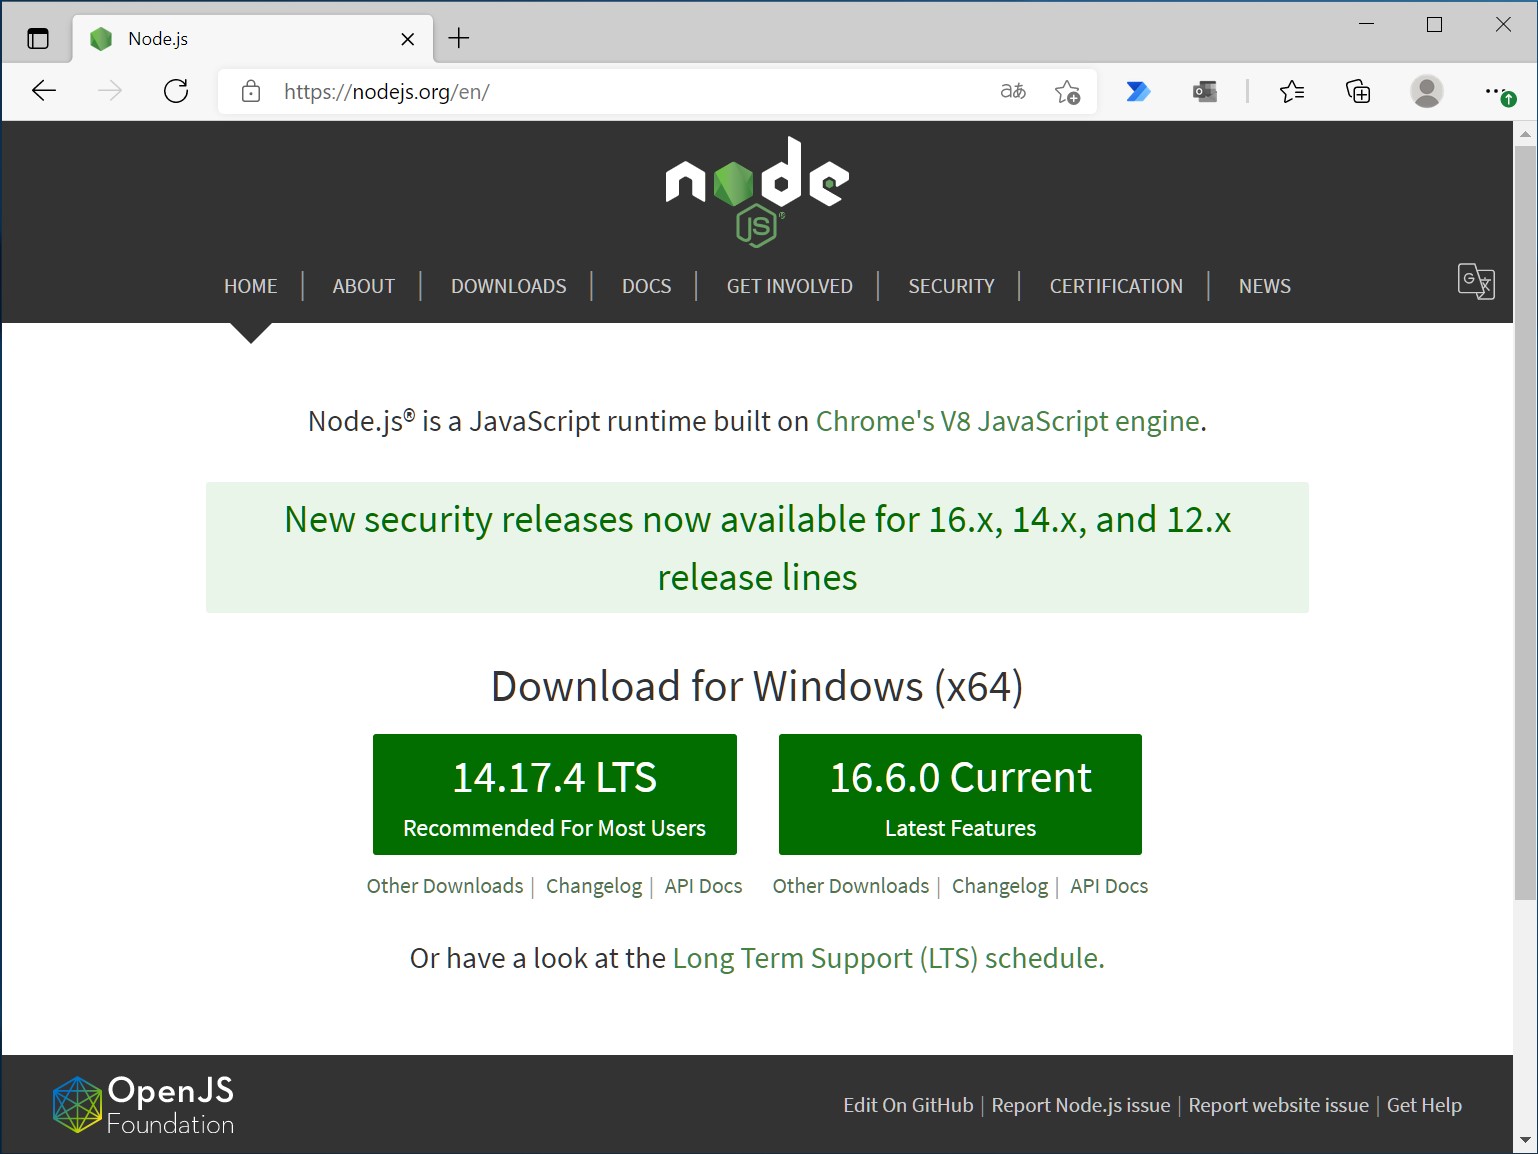Open the Google Translate widget on the page
Screen dimensions: 1538x1154
[x=1476, y=284]
